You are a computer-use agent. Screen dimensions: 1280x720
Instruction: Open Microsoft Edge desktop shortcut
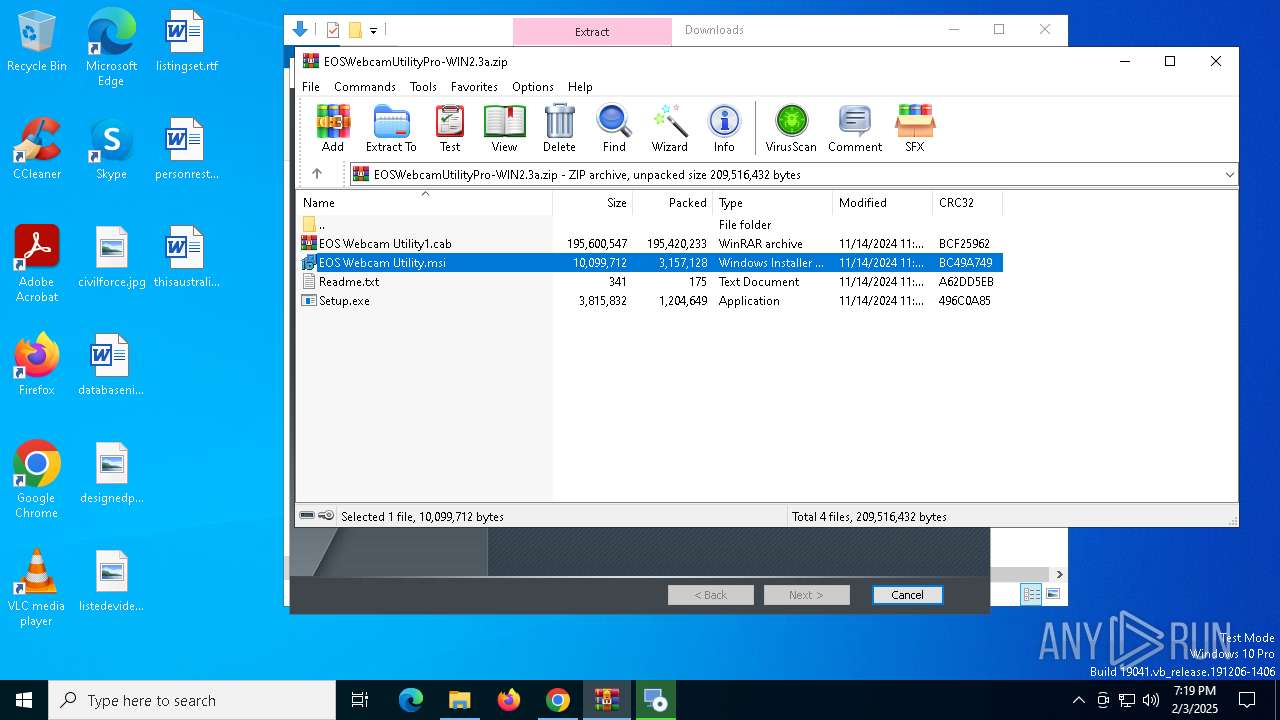pyautogui.click(x=111, y=48)
